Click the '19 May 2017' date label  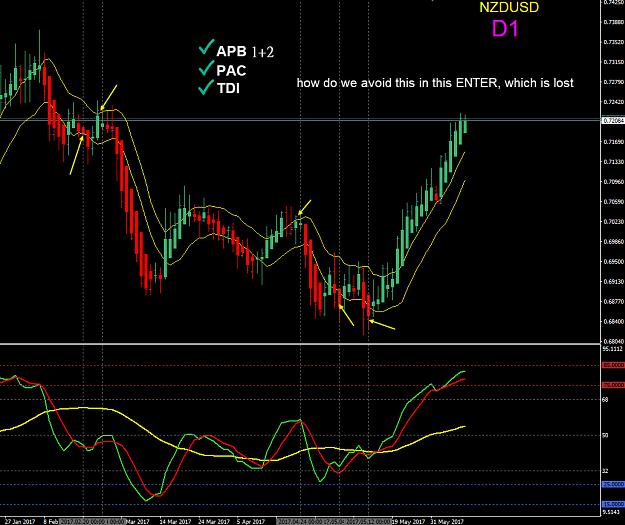click(x=408, y=521)
